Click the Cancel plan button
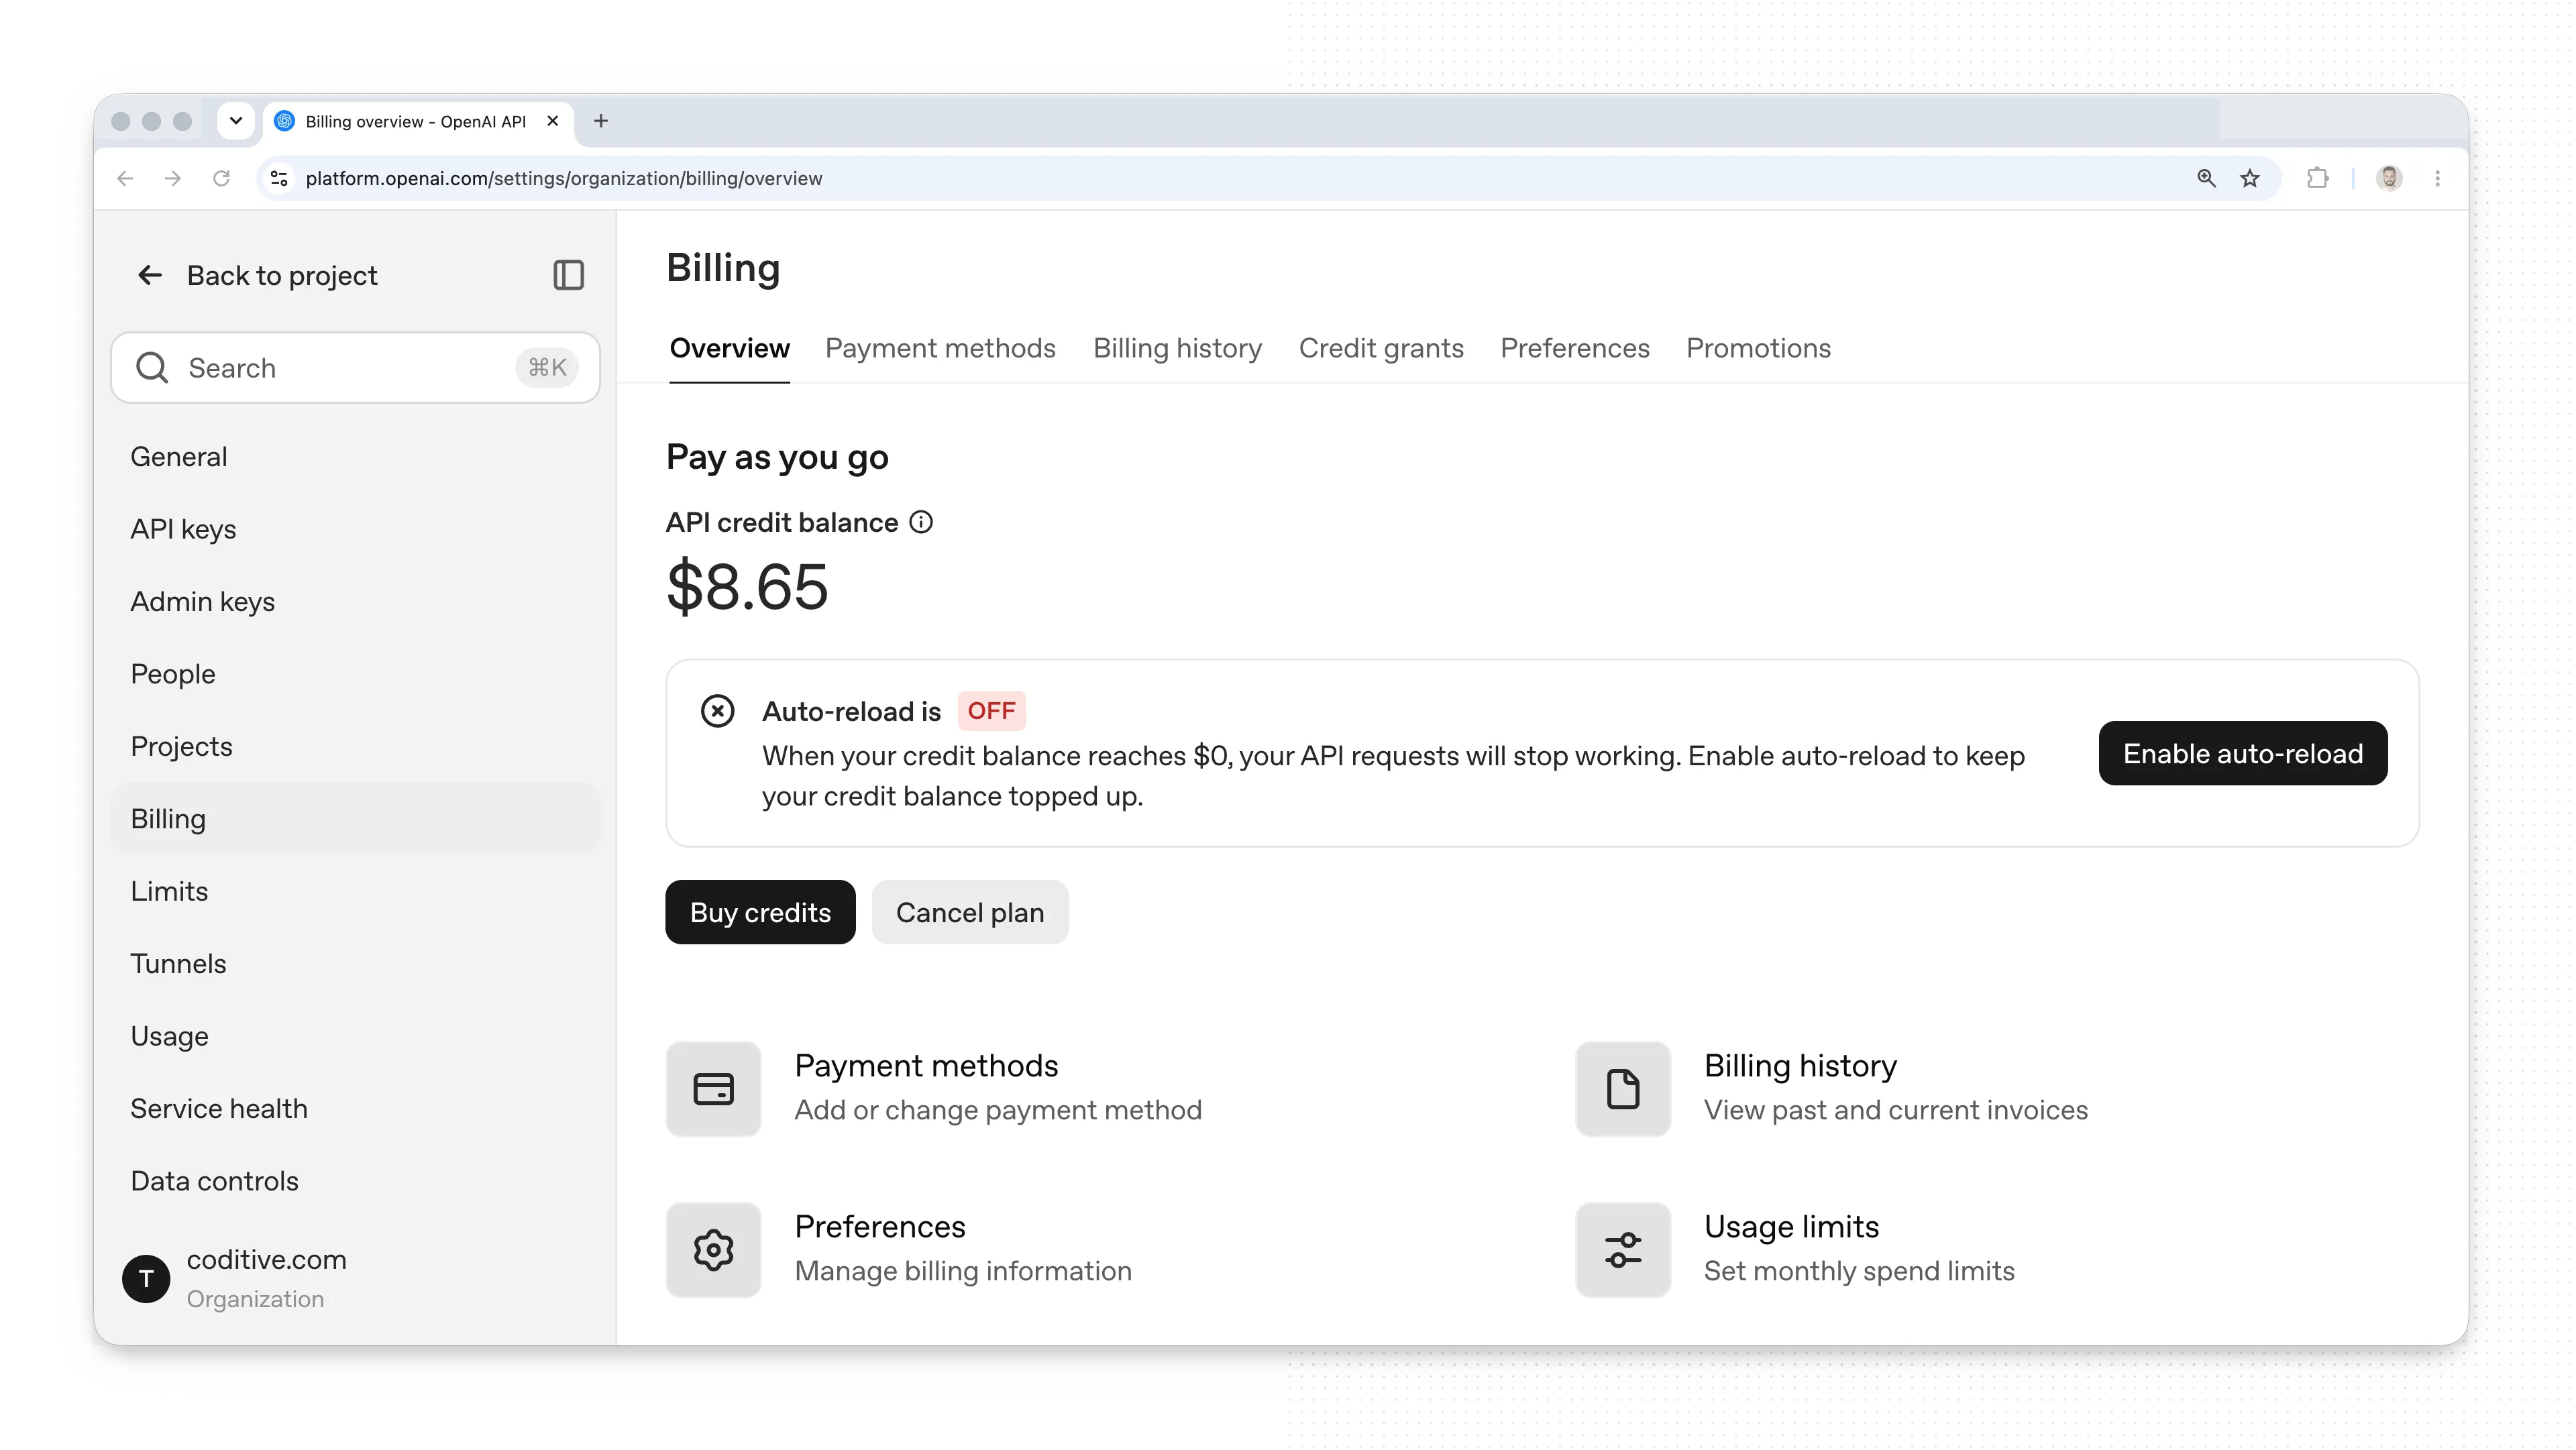The width and height of the screenshot is (2576, 1450). [970, 912]
